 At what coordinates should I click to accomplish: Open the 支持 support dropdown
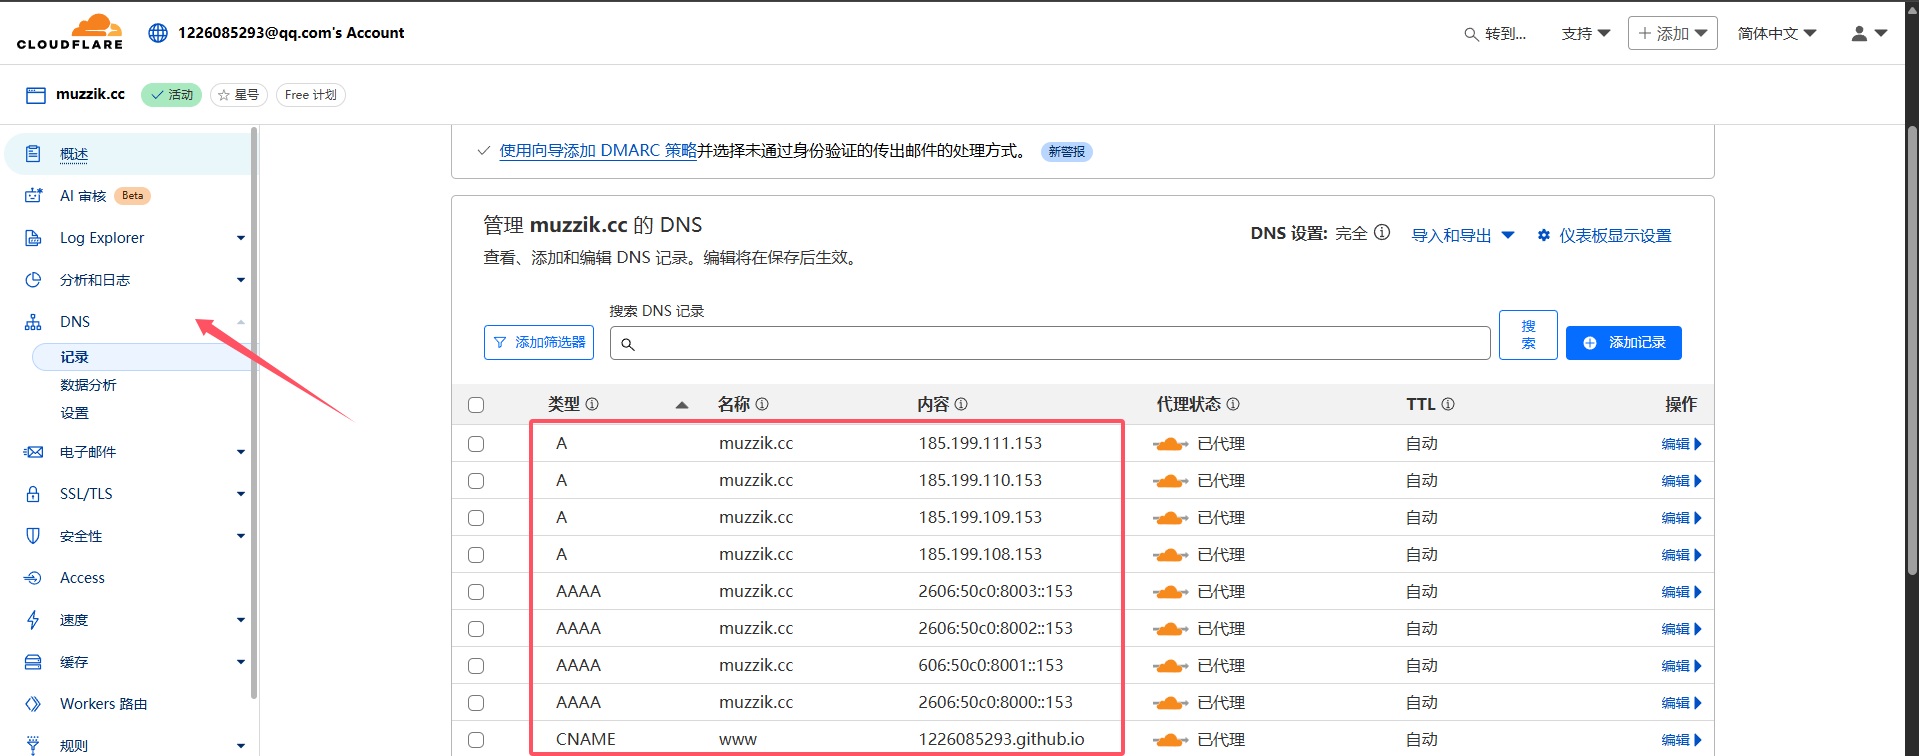[x=1586, y=33]
